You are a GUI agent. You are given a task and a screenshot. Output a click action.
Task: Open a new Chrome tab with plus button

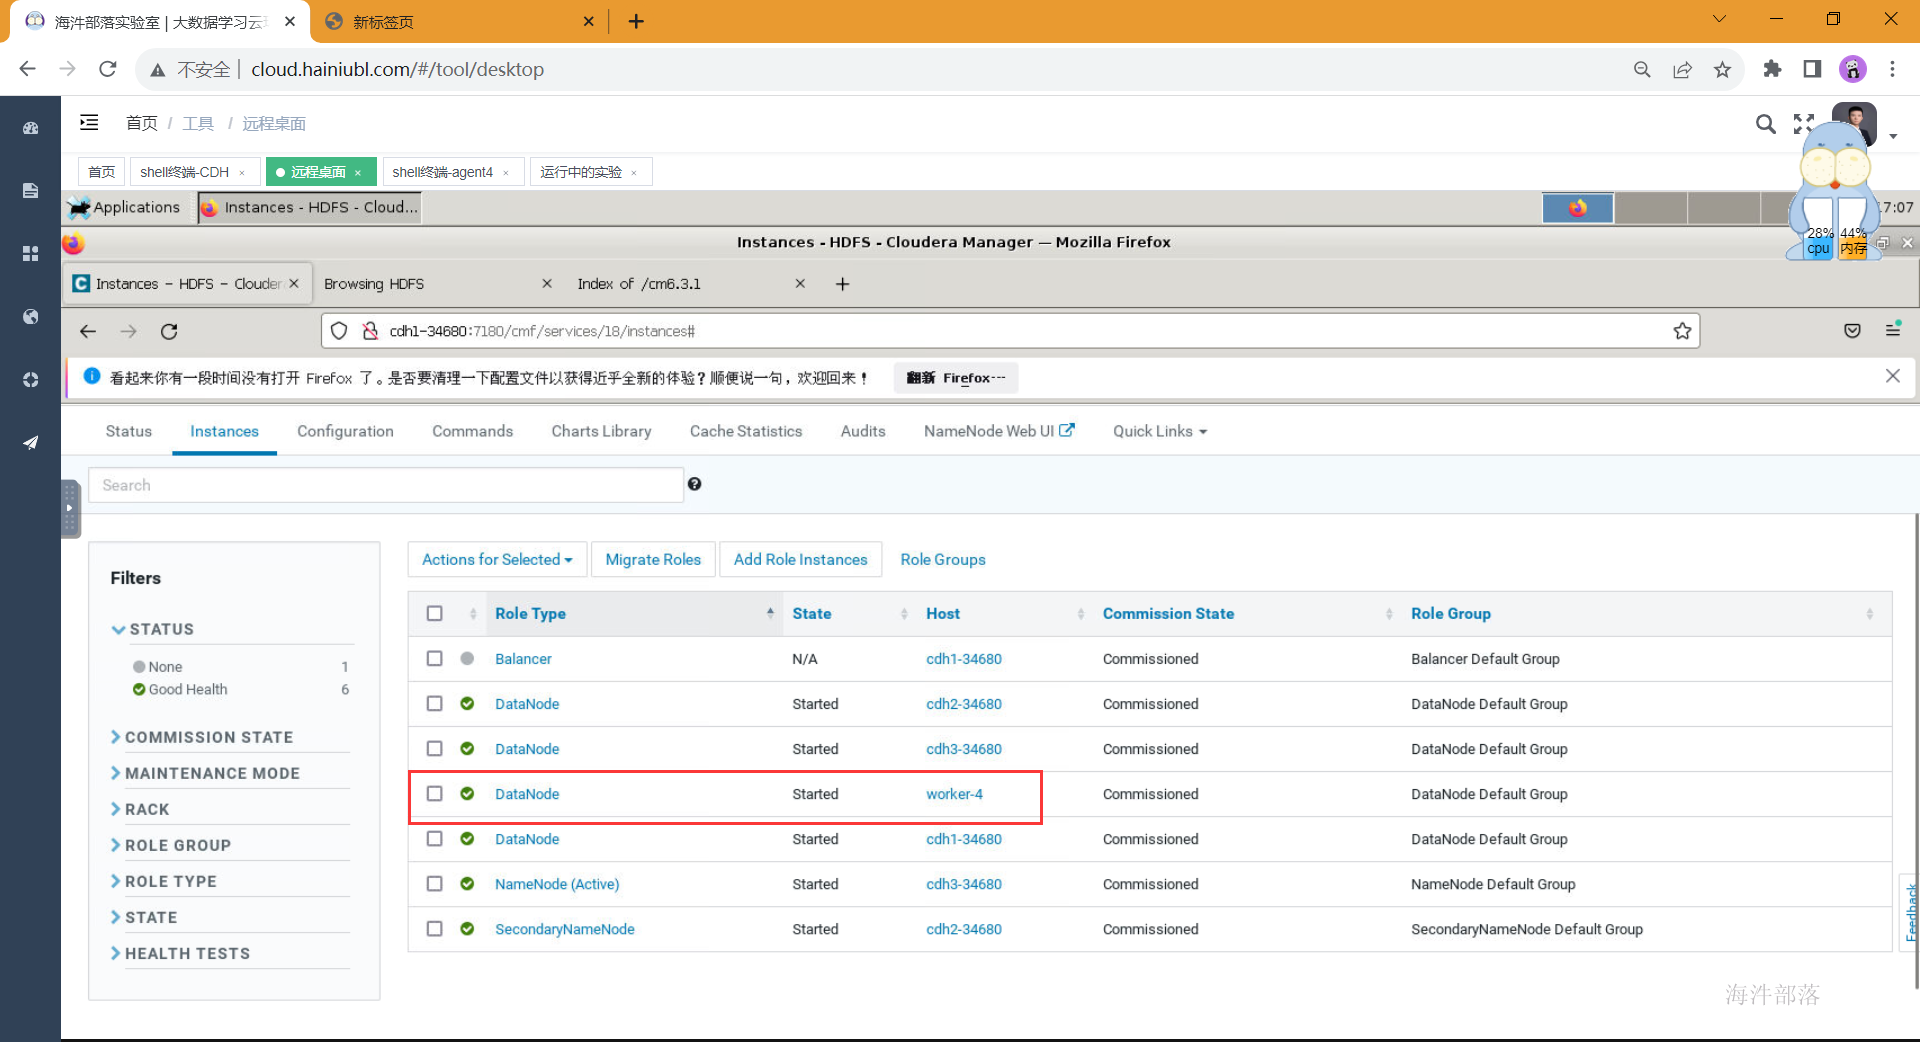click(x=636, y=21)
